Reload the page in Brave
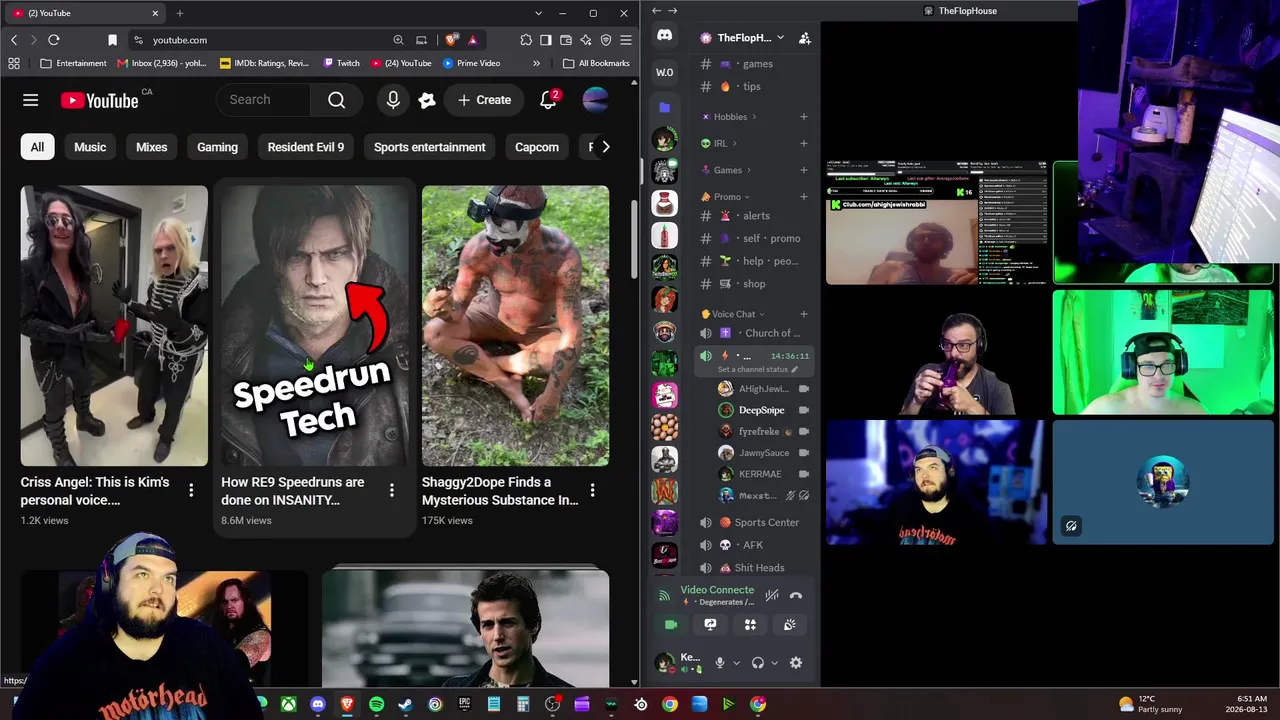 point(54,40)
